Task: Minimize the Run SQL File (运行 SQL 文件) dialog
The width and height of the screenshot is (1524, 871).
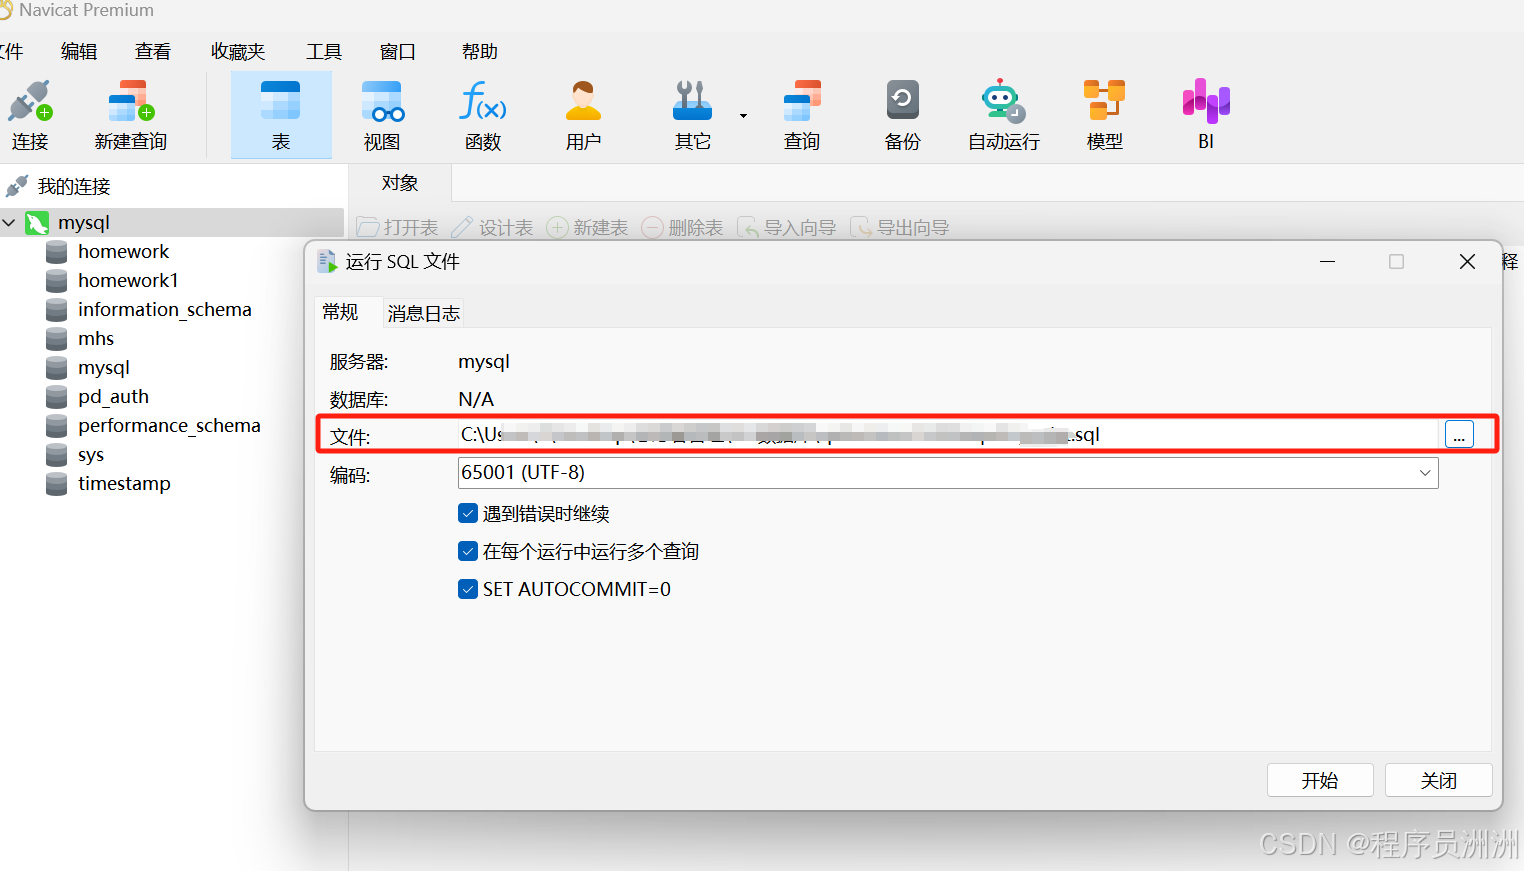Action: click(1328, 262)
